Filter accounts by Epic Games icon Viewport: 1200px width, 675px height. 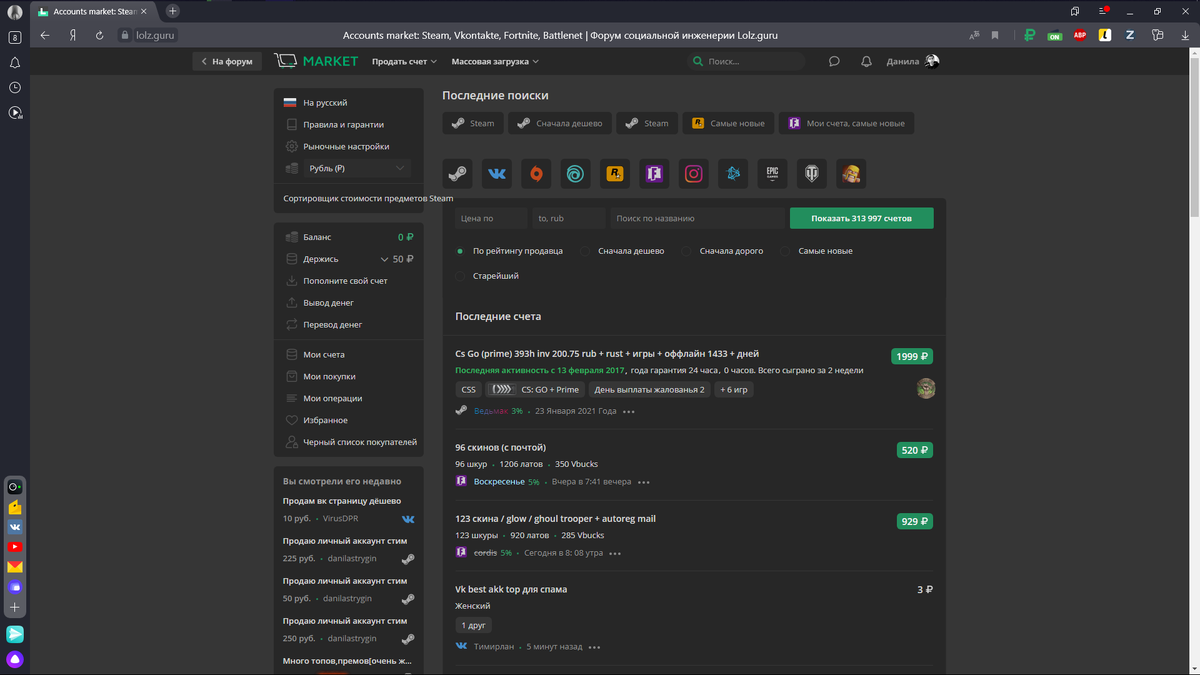pyautogui.click(x=772, y=173)
